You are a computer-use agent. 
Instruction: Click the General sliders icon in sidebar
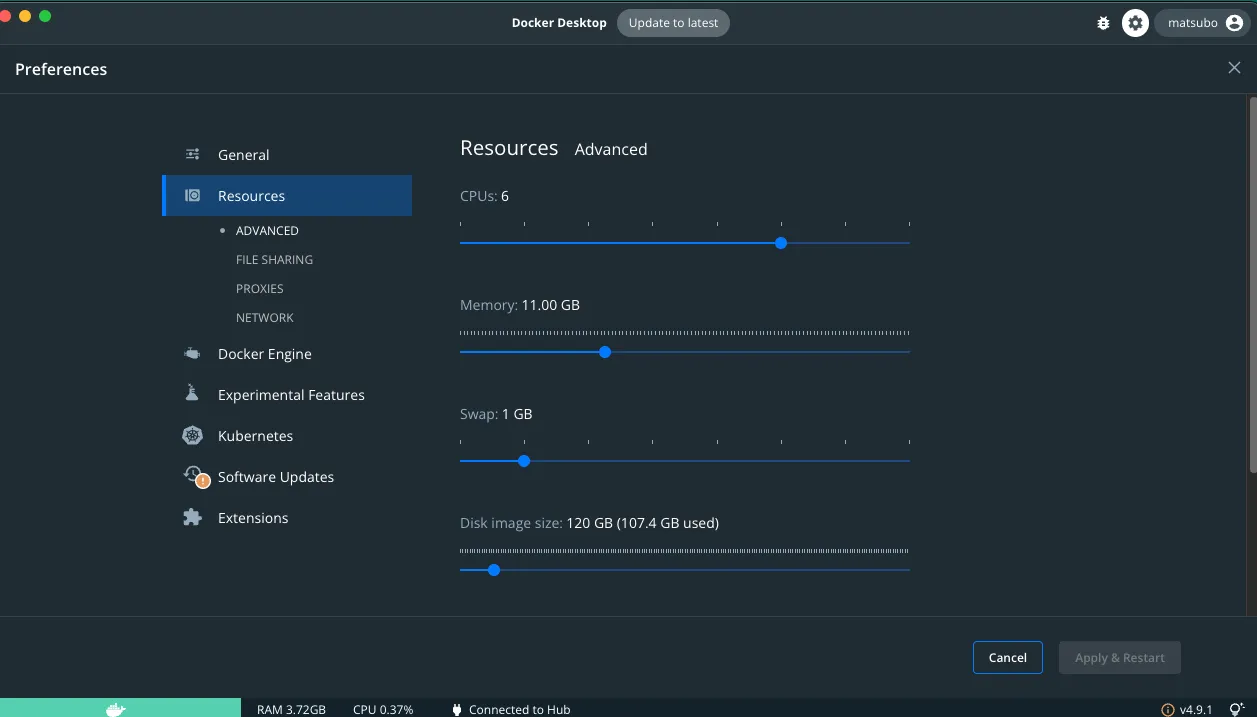193,155
